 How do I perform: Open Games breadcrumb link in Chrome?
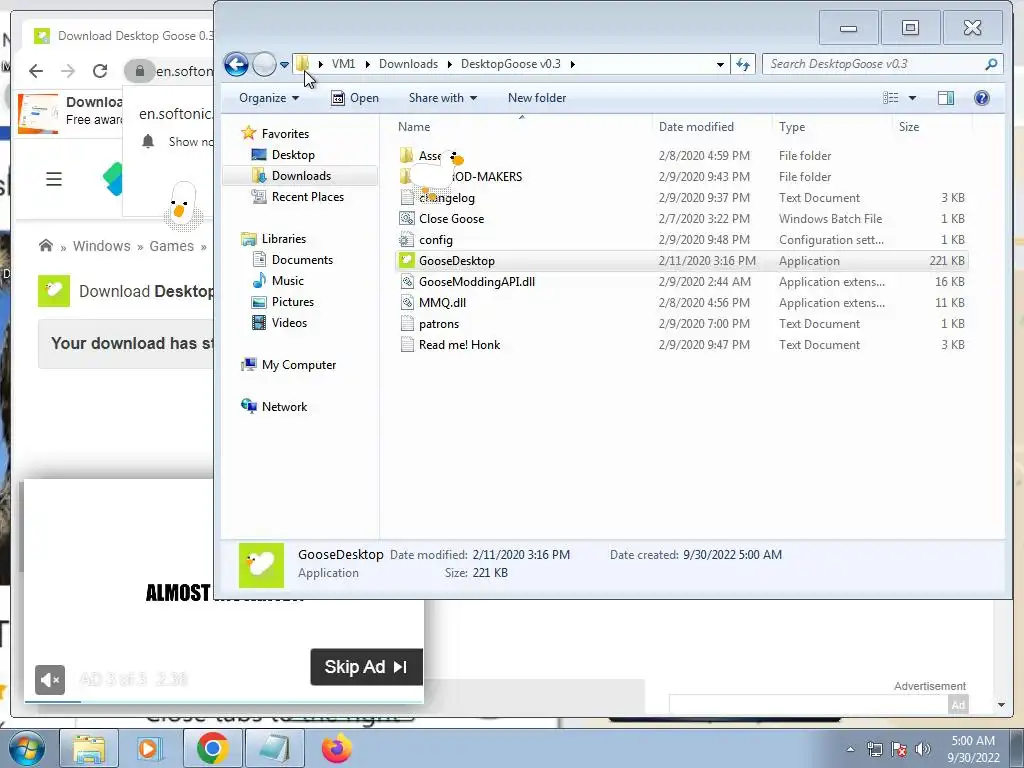point(171,246)
